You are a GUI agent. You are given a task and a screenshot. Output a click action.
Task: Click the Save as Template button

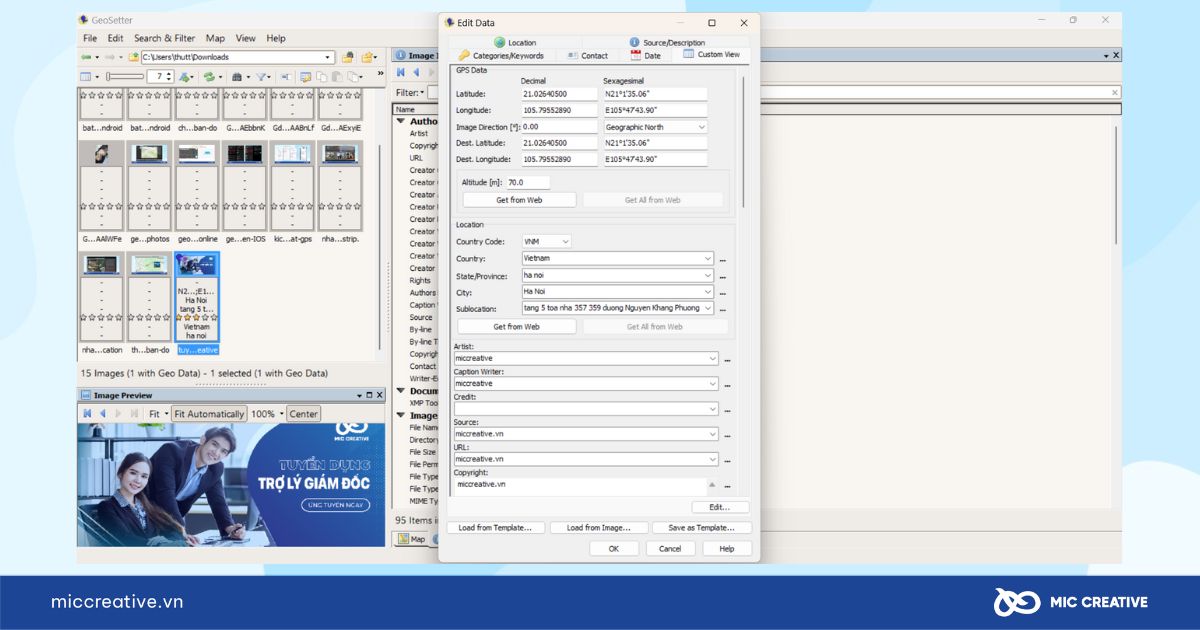click(x=702, y=528)
